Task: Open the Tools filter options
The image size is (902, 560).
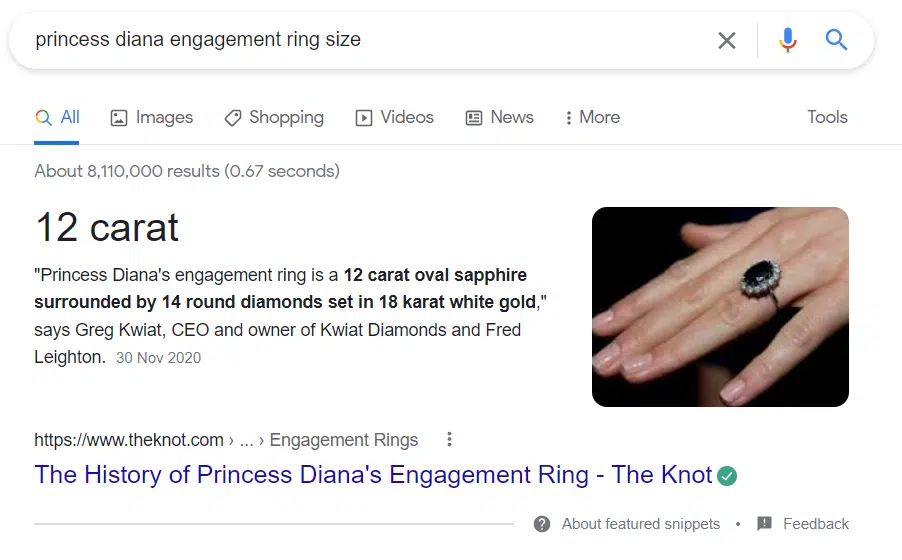Action: point(827,117)
